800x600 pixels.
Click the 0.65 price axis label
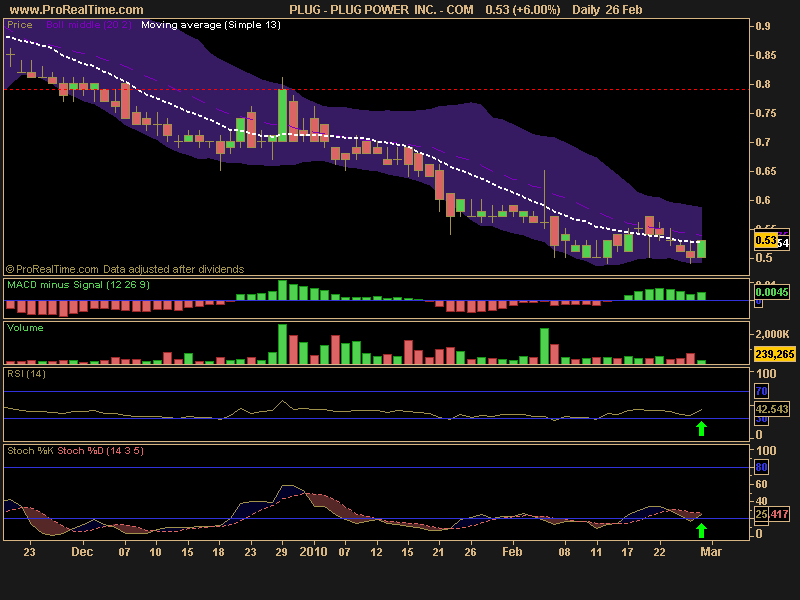pyautogui.click(x=766, y=171)
